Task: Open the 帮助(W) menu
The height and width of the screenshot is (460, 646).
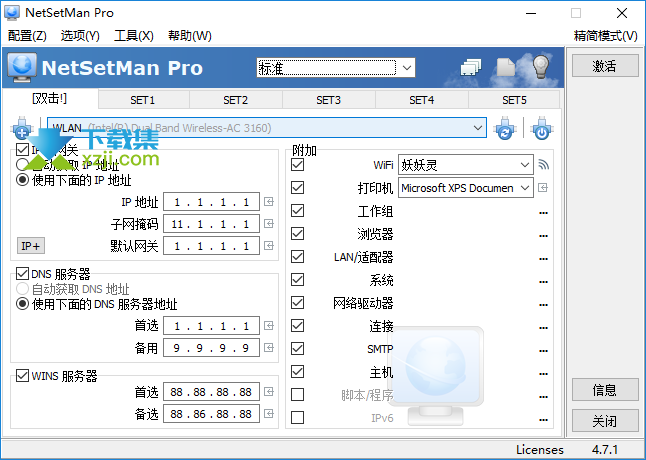Action: point(190,36)
